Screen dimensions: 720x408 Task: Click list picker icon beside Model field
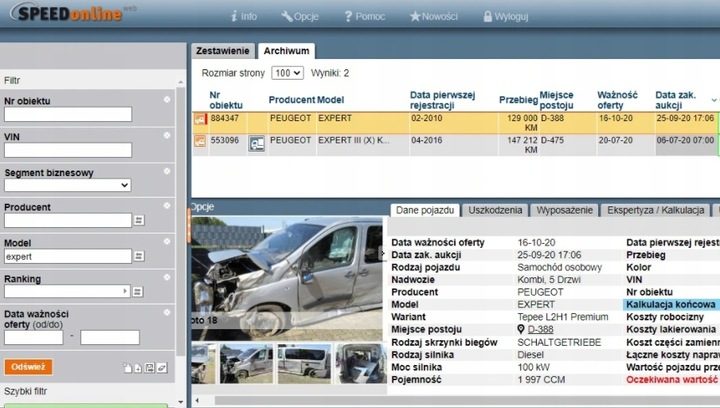(x=139, y=256)
